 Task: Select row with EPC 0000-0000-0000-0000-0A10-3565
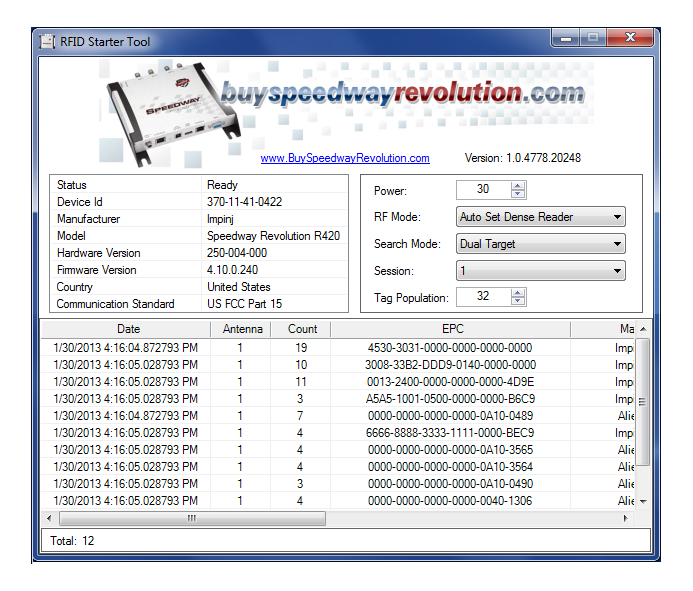(x=338, y=450)
